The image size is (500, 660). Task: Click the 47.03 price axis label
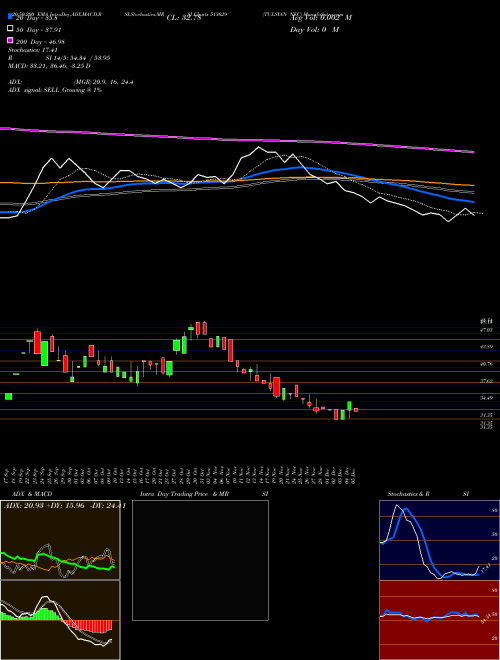(486, 330)
